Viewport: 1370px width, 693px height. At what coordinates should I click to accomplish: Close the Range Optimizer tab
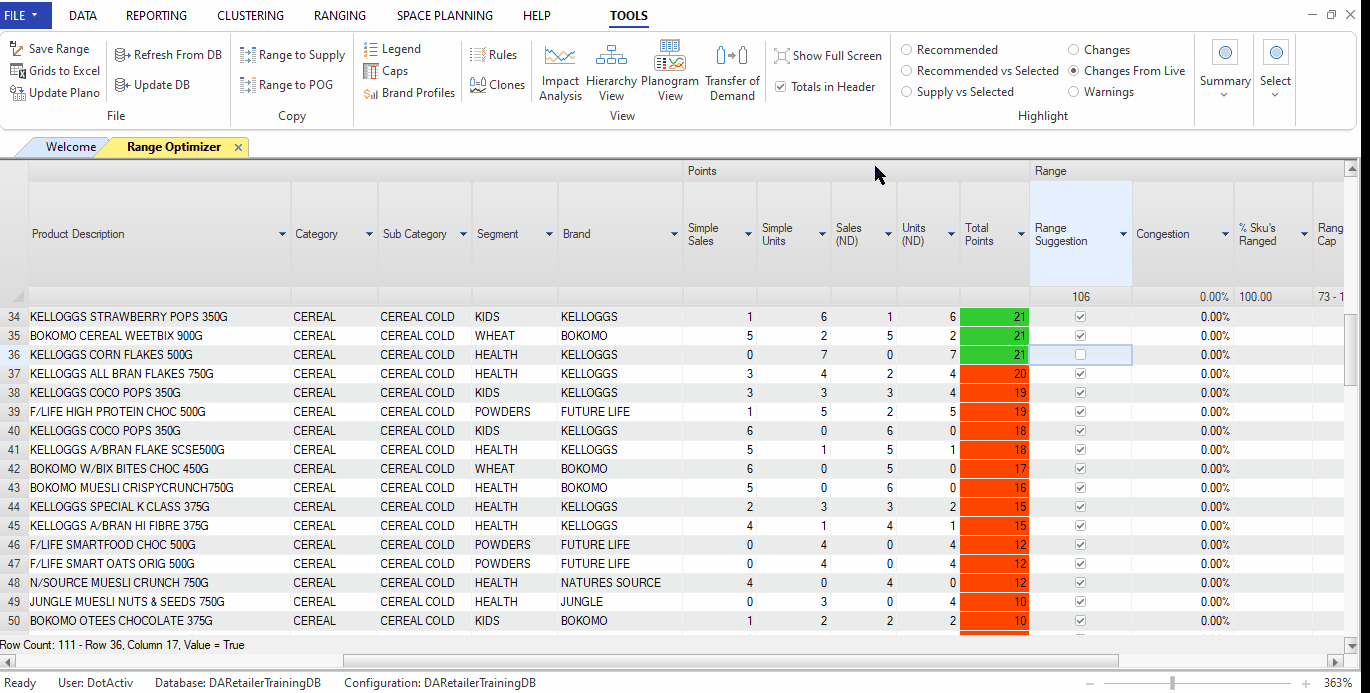tap(238, 147)
